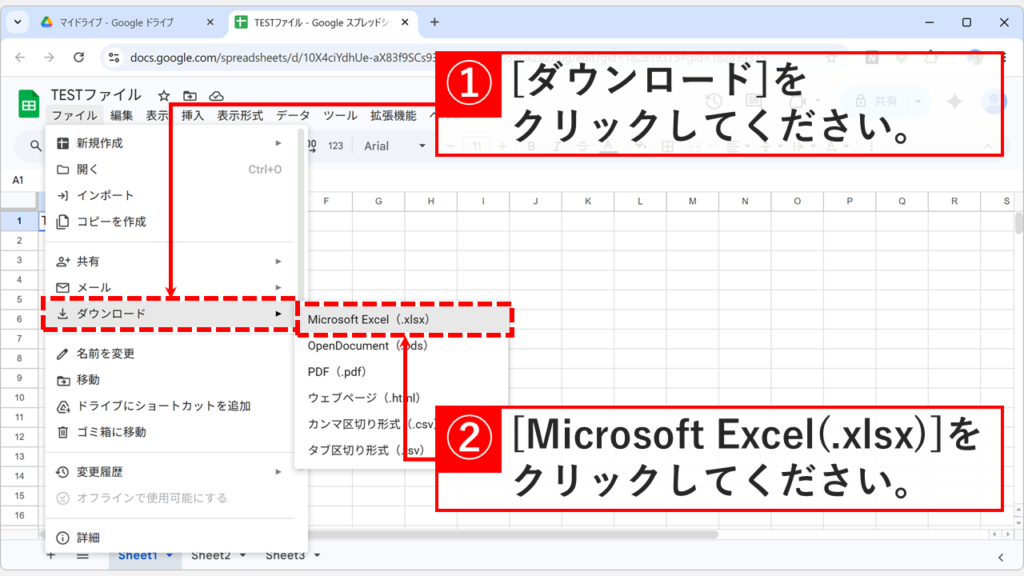Click the cloud save status icon
The height and width of the screenshot is (576, 1024).
(216, 96)
